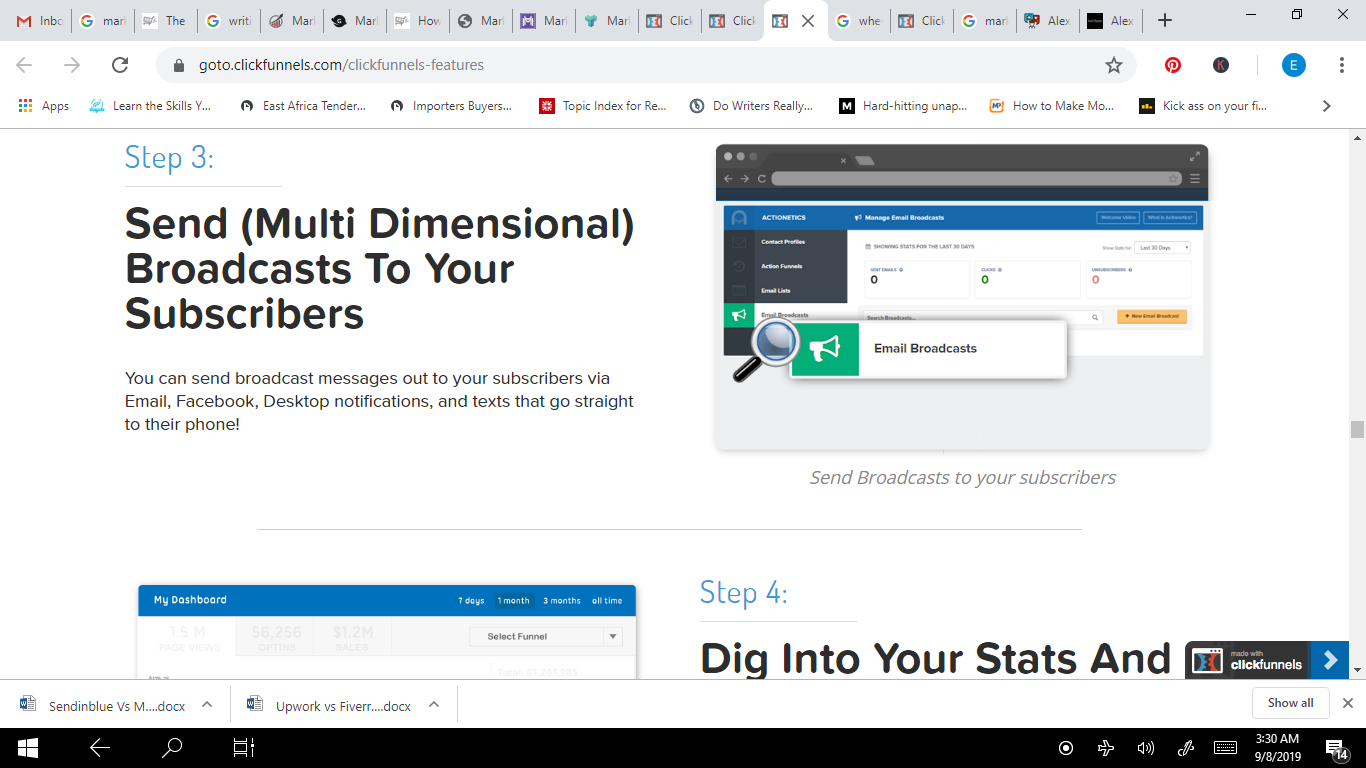Open the Windows notification center
The width and height of the screenshot is (1366, 768).
coord(1336,748)
